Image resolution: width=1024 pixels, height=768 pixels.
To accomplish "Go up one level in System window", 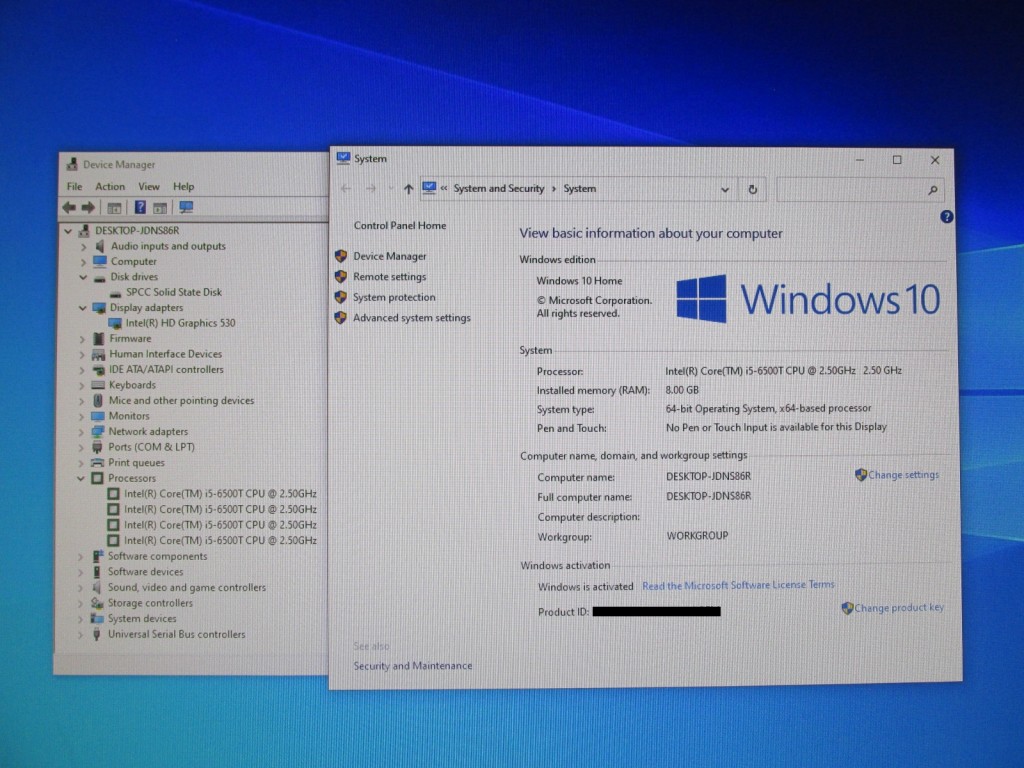I will click(x=408, y=189).
